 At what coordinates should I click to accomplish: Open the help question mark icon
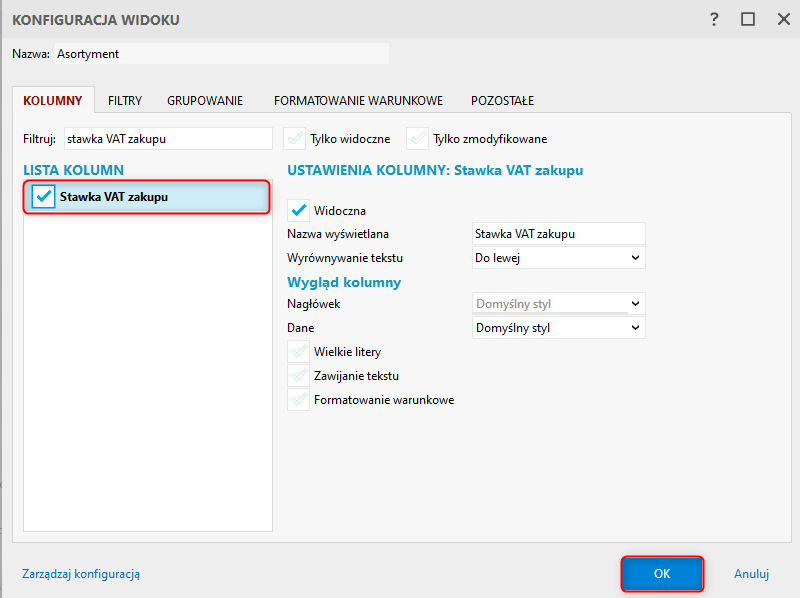tap(714, 19)
